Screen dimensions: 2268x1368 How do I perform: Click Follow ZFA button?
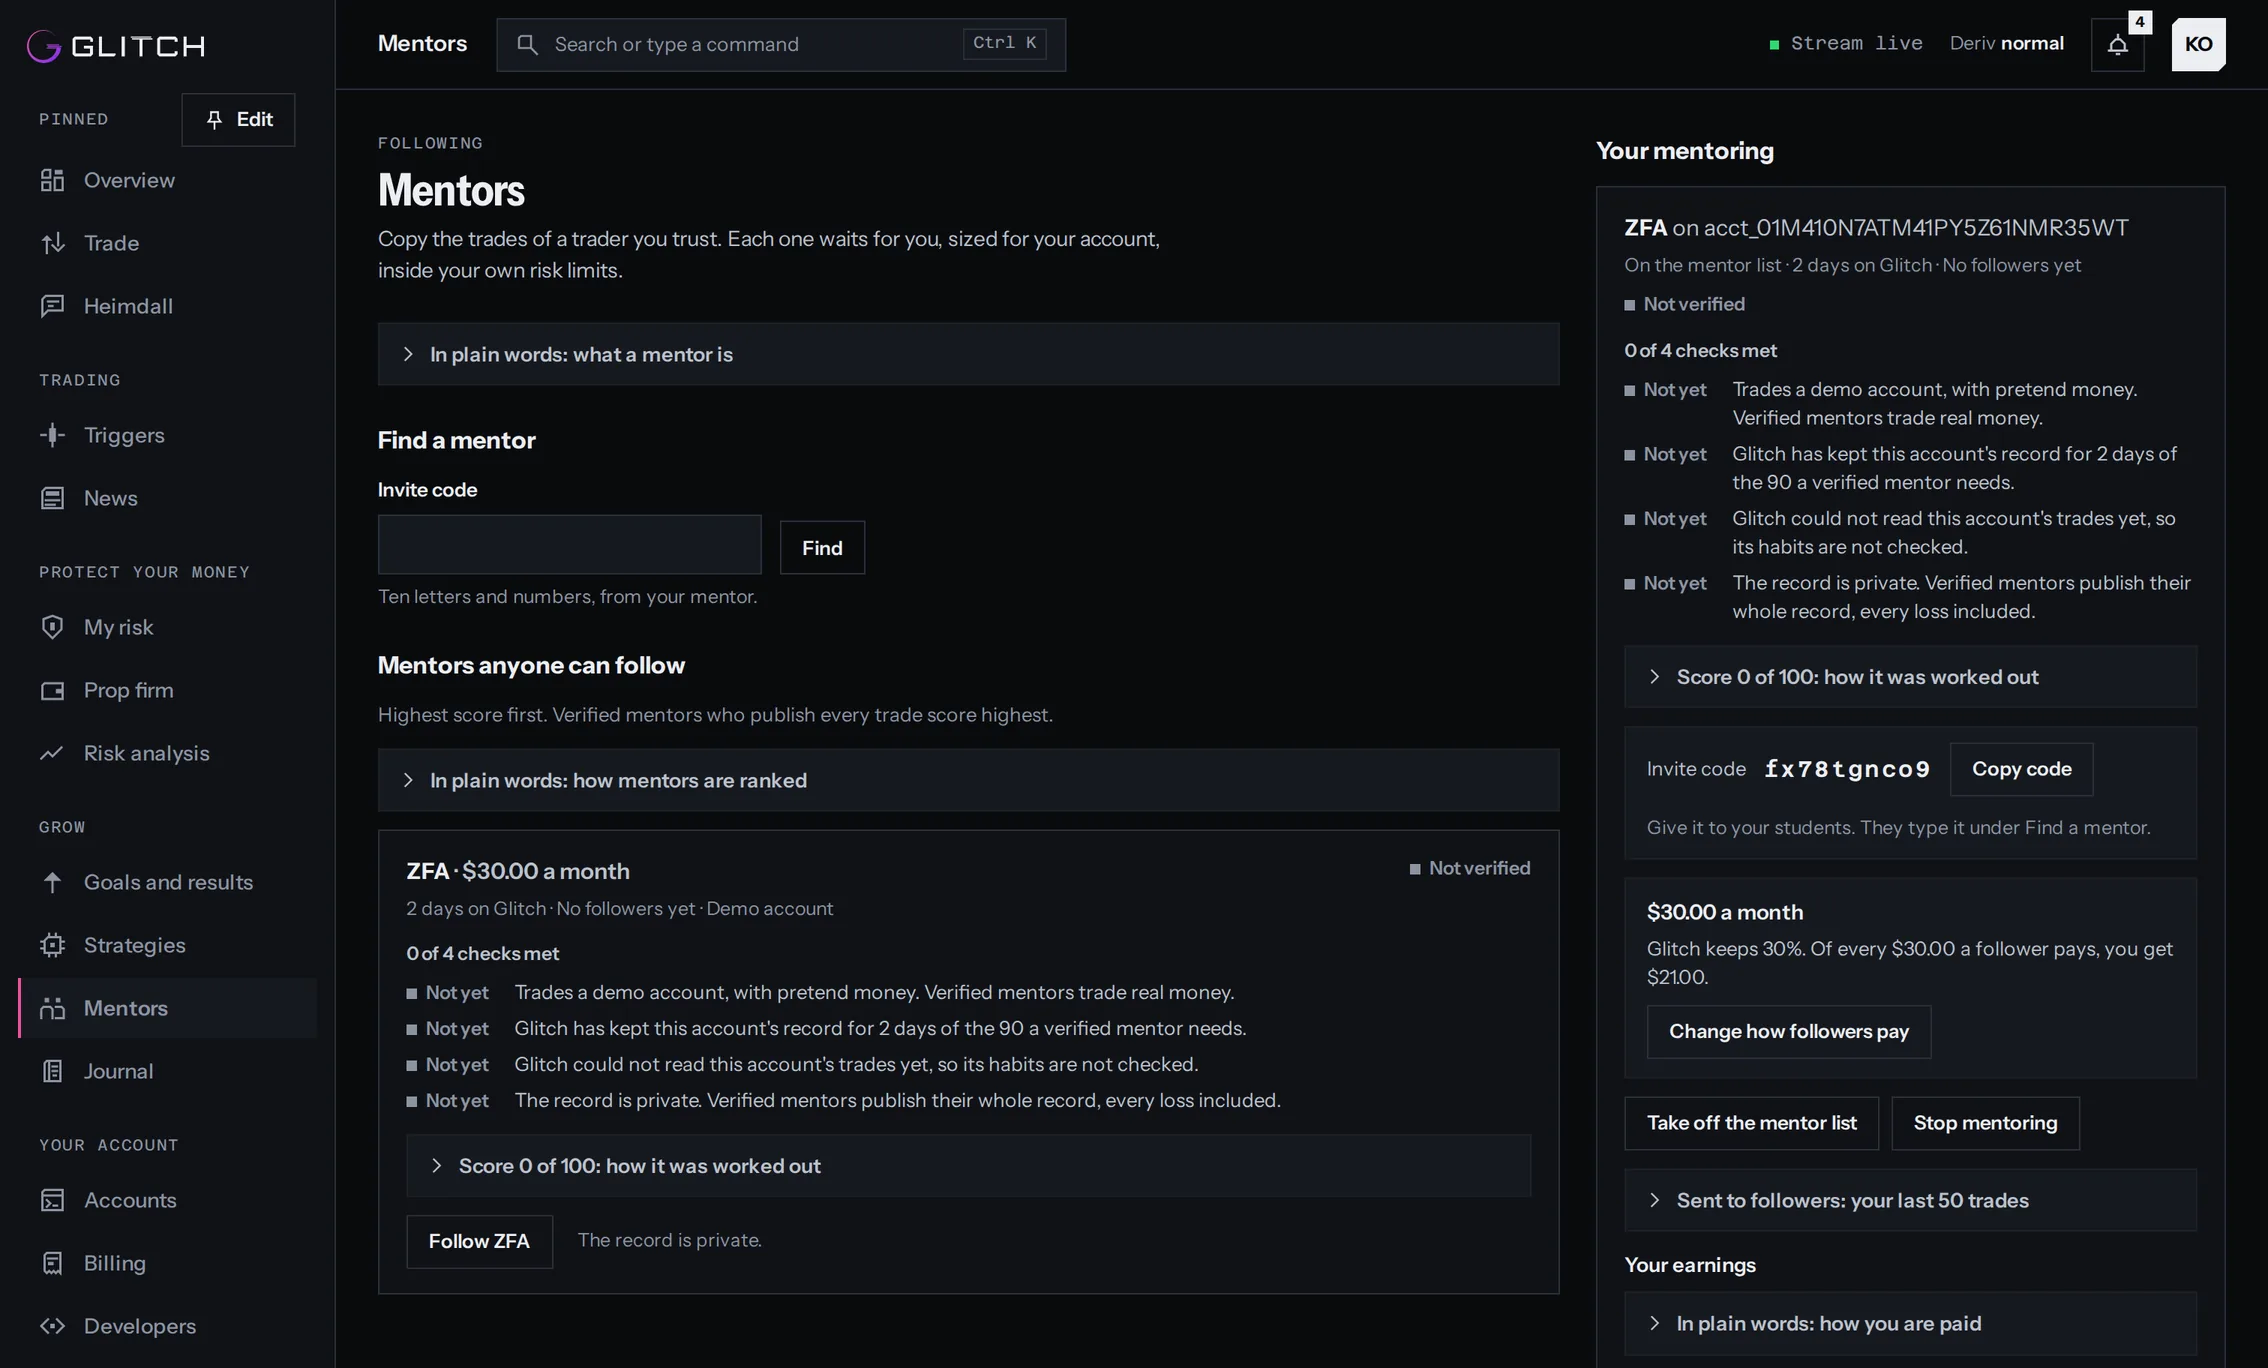point(479,1241)
